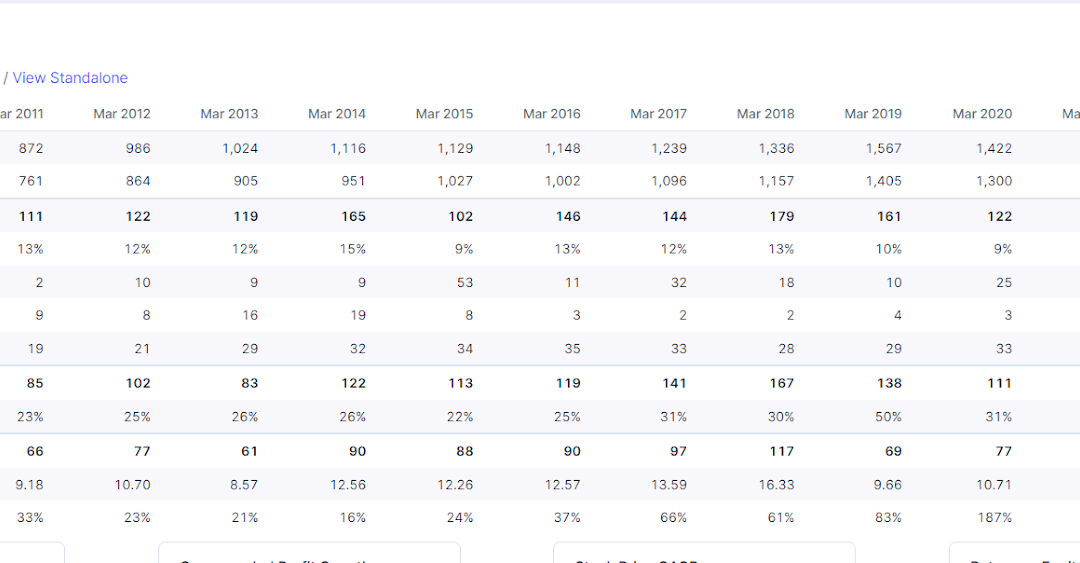The height and width of the screenshot is (563, 1080).
Task: Click the value 1,148
Action: coord(563,148)
